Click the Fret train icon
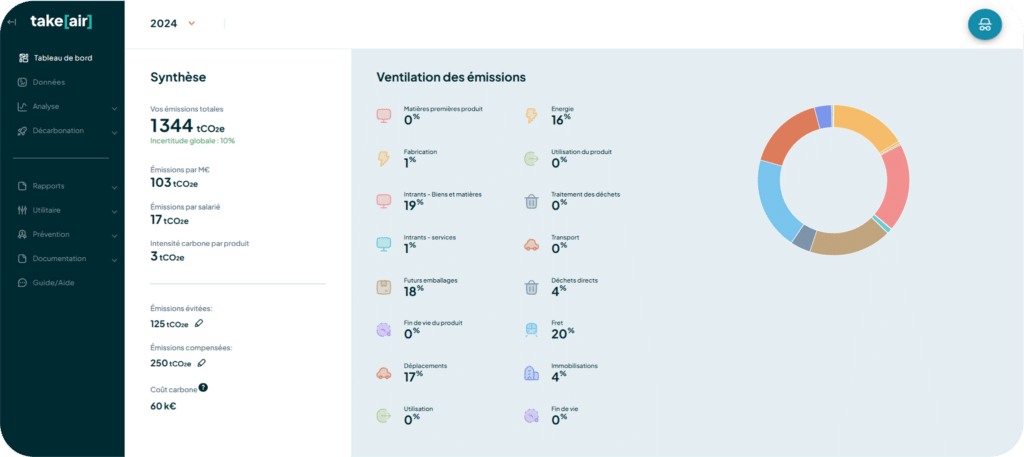The height and width of the screenshot is (457, 1024). pyautogui.click(x=532, y=330)
